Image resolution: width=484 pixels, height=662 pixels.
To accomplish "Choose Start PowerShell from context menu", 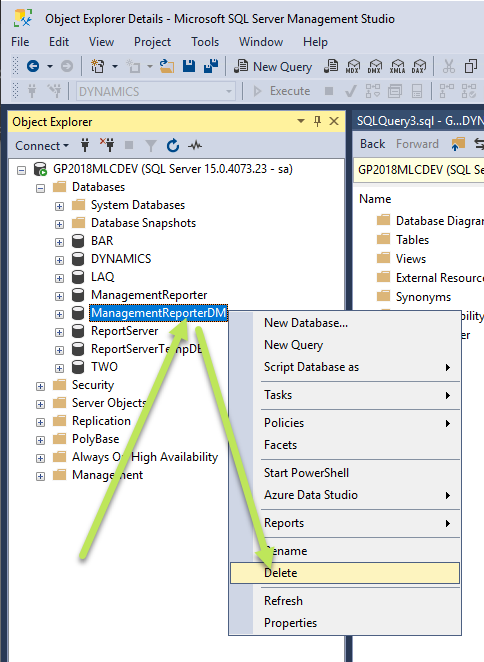I will 345,472.
